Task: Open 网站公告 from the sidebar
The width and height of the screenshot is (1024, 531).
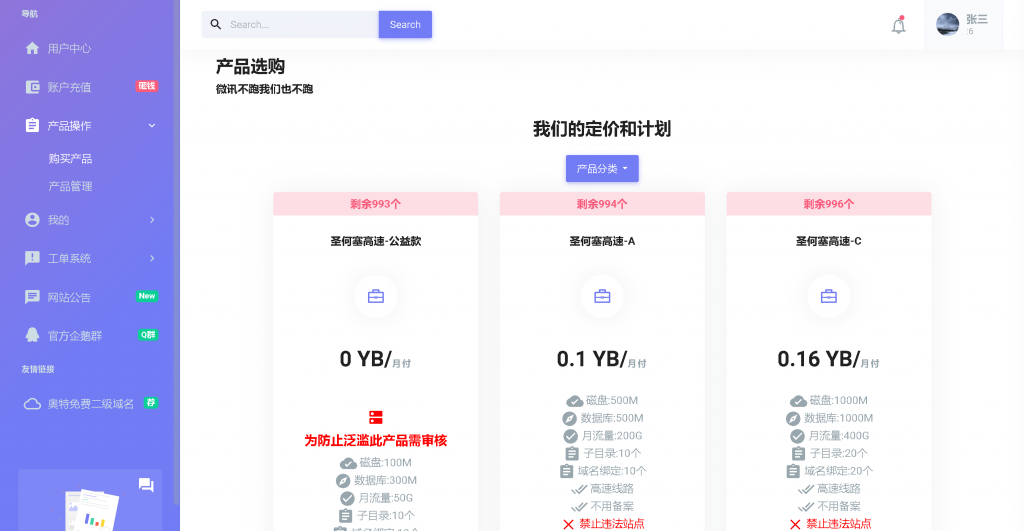Action: click(70, 297)
